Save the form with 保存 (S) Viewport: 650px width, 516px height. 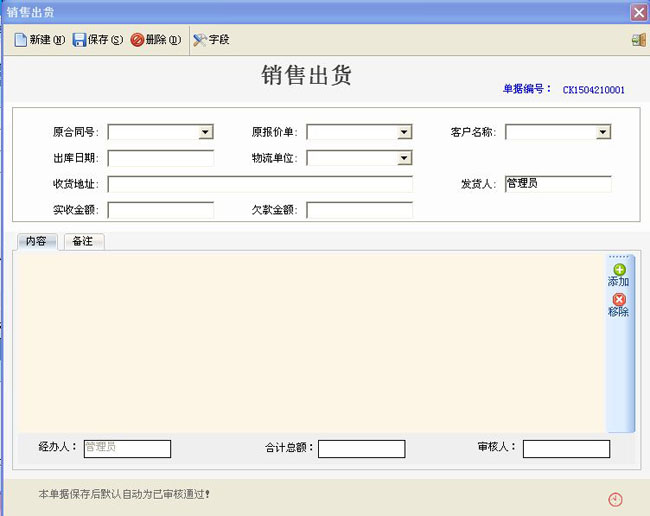click(x=98, y=40)
